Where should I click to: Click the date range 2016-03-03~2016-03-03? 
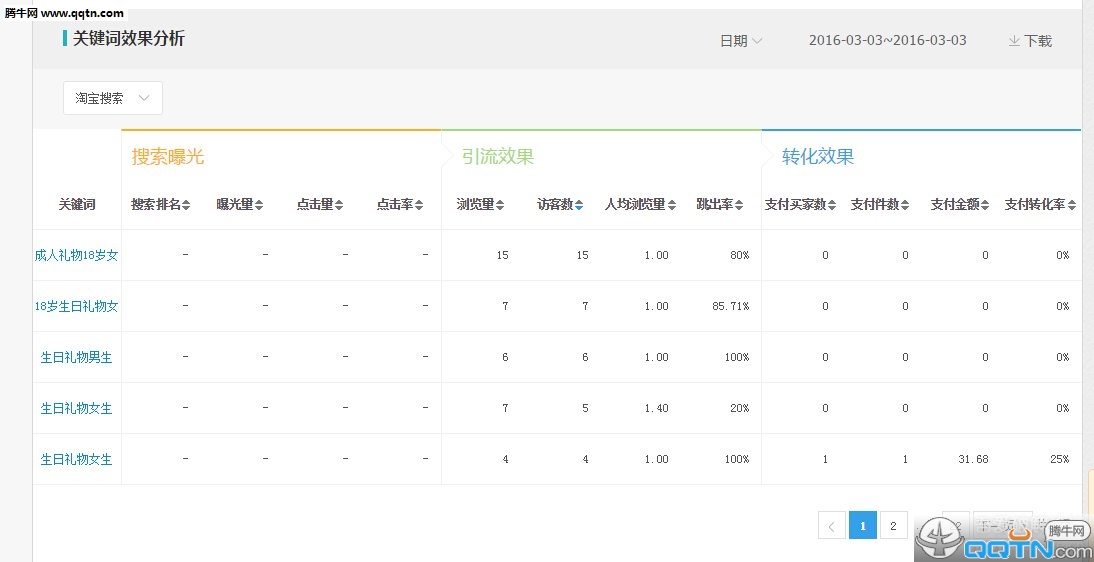887,40
